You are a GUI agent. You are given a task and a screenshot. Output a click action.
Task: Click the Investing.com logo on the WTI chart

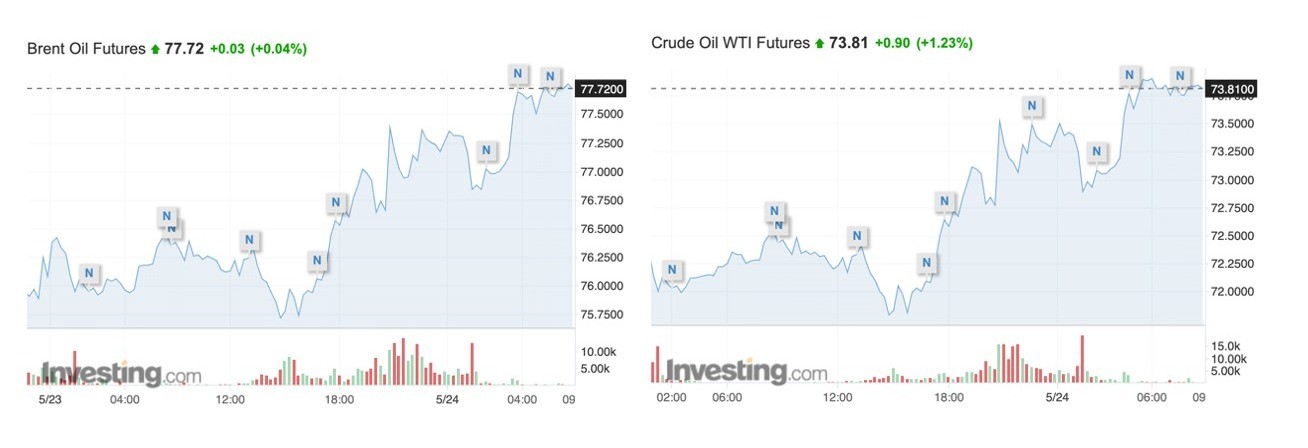click(x=746, y=372)
